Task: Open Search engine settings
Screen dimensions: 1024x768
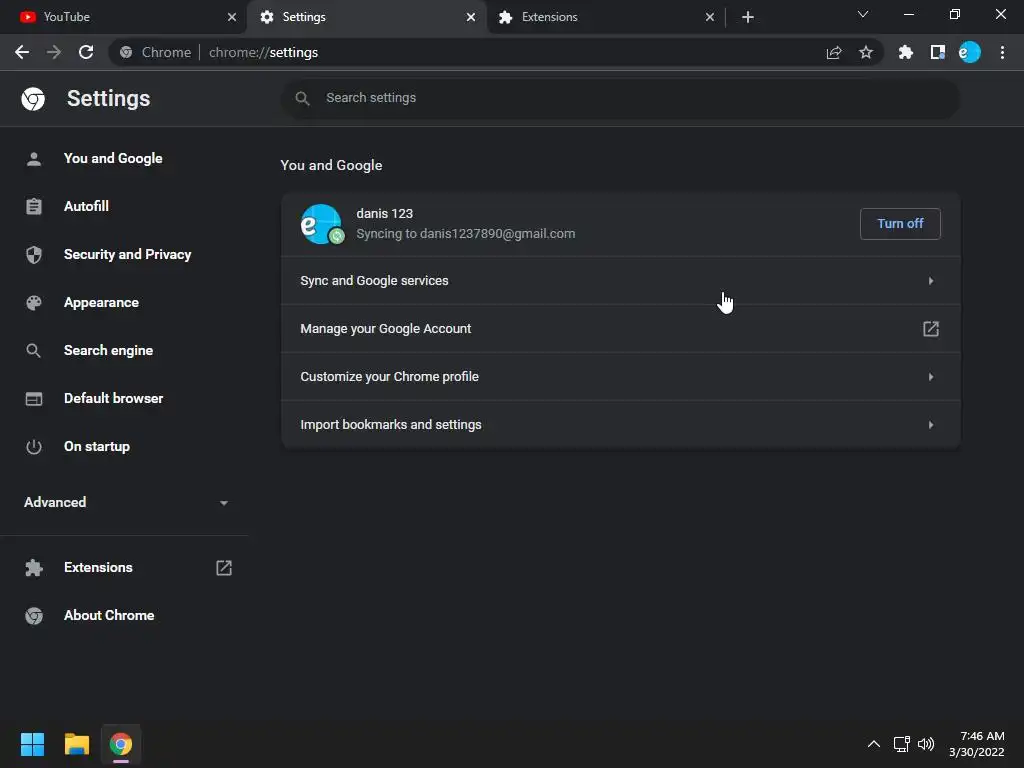Action: (108, 351)
